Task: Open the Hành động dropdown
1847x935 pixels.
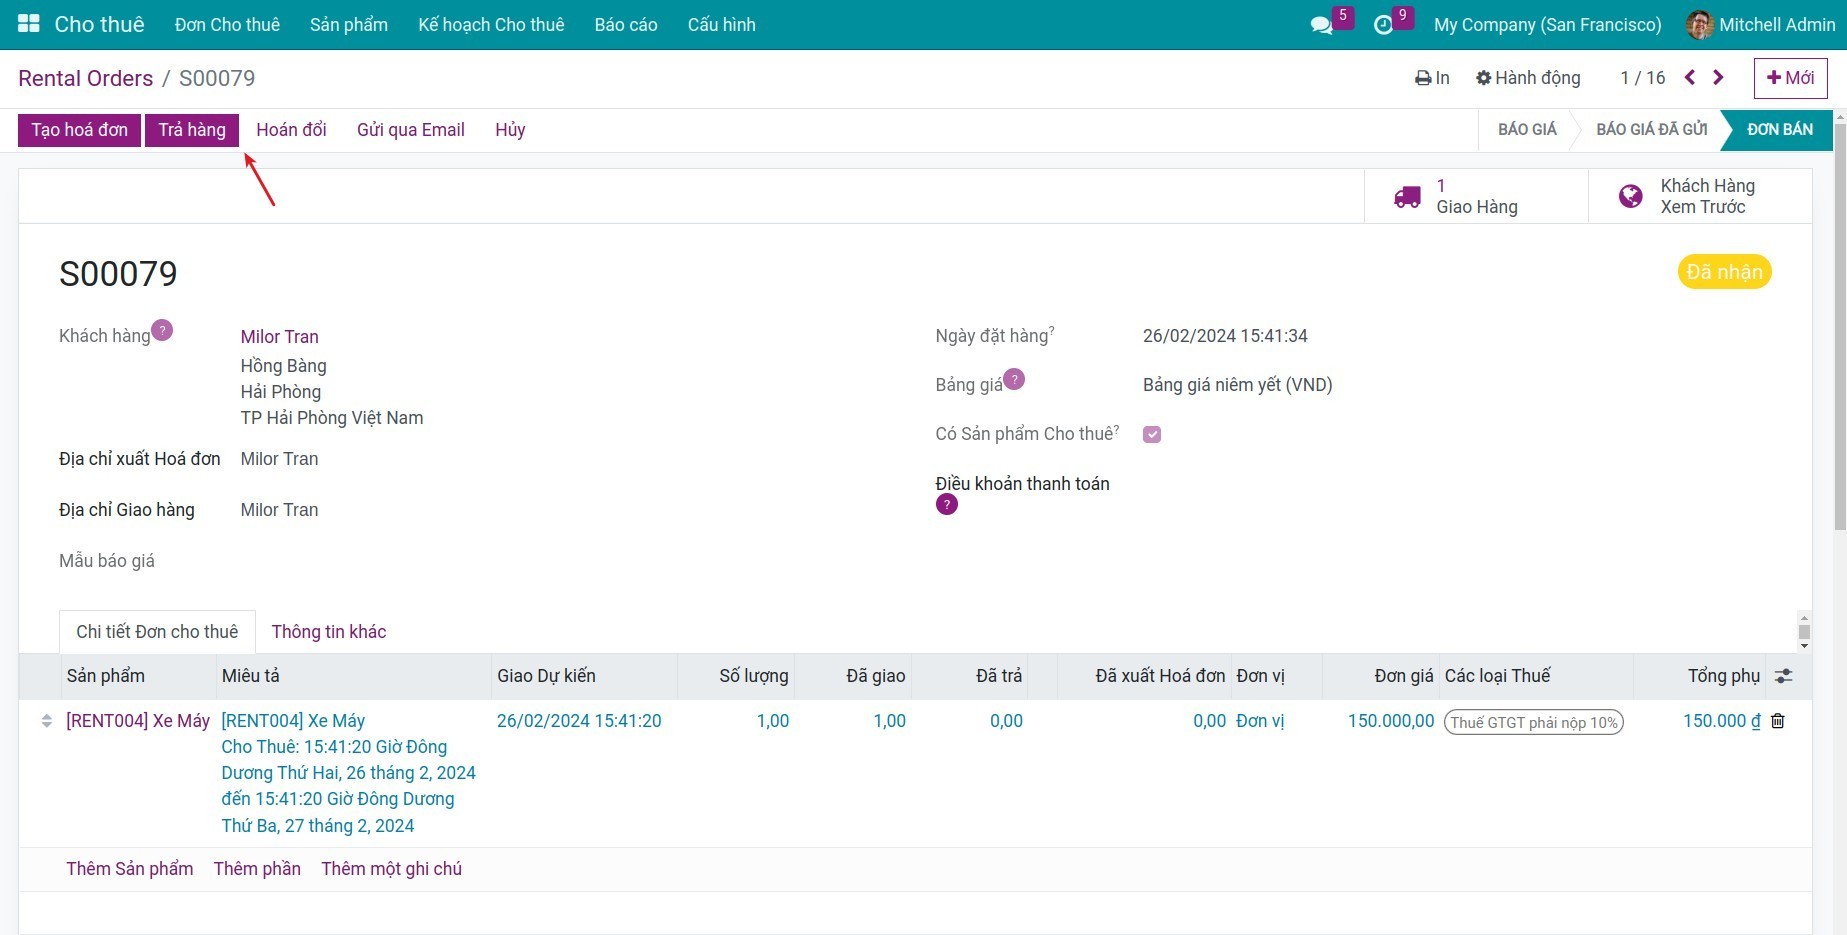Action: pyautogui.click(x=1528, y=78)
